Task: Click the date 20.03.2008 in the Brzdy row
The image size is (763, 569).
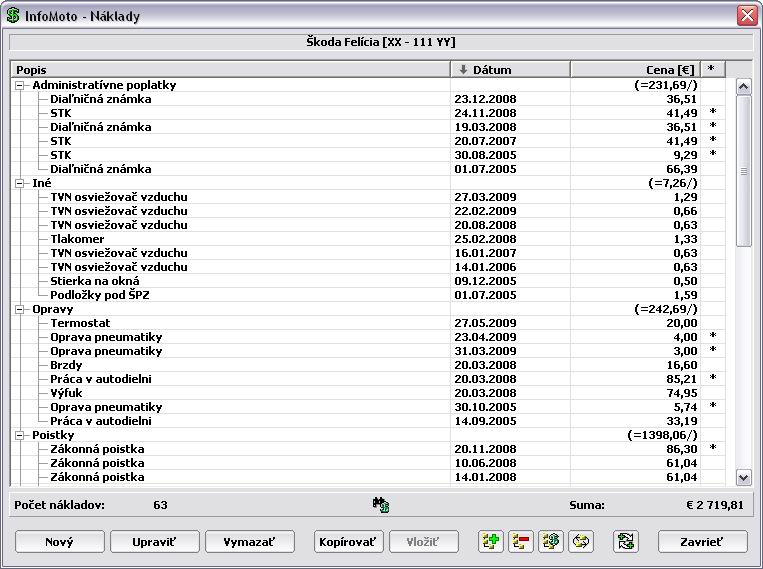Action: (x=485, y=365)
